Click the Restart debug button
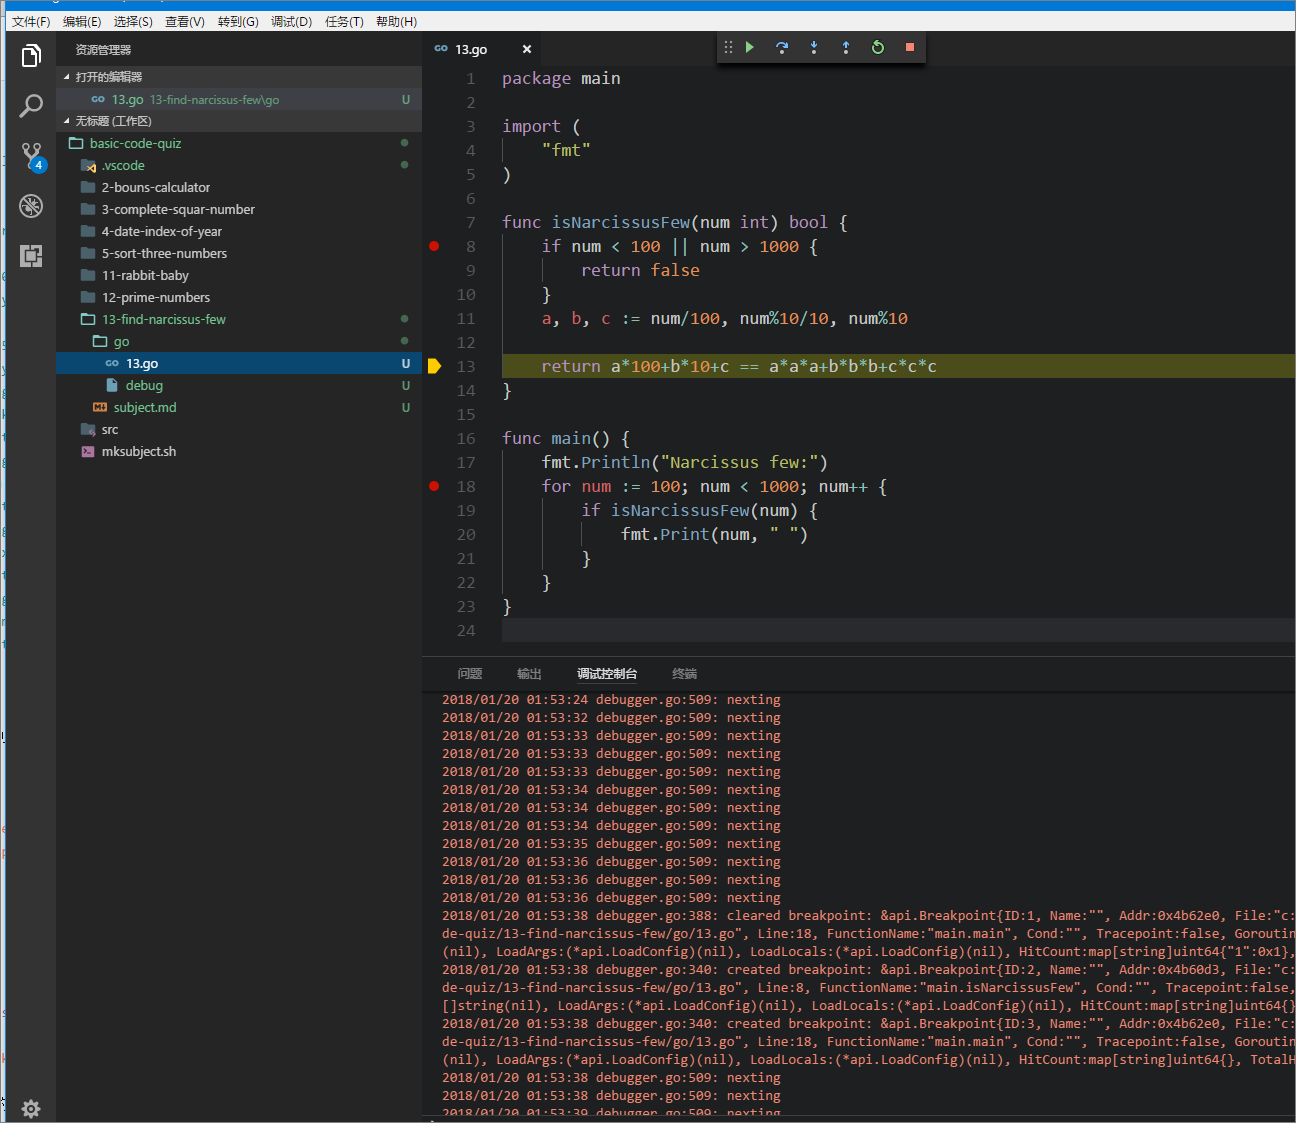The height and width of the screenshot is (1123, 1296). (x=878, y=47)
